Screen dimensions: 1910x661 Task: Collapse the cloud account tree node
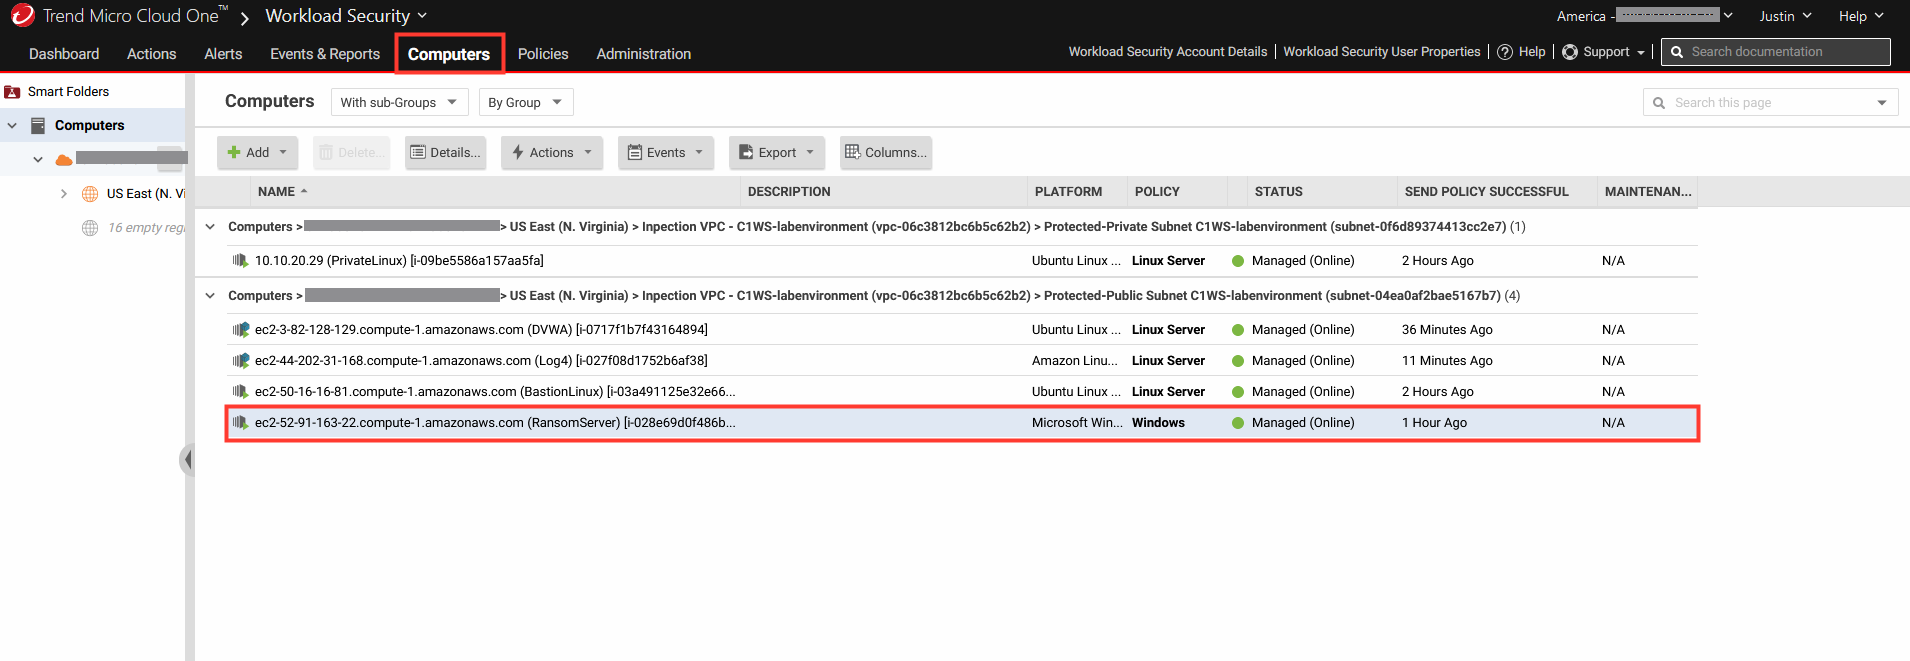pos(38,159)
